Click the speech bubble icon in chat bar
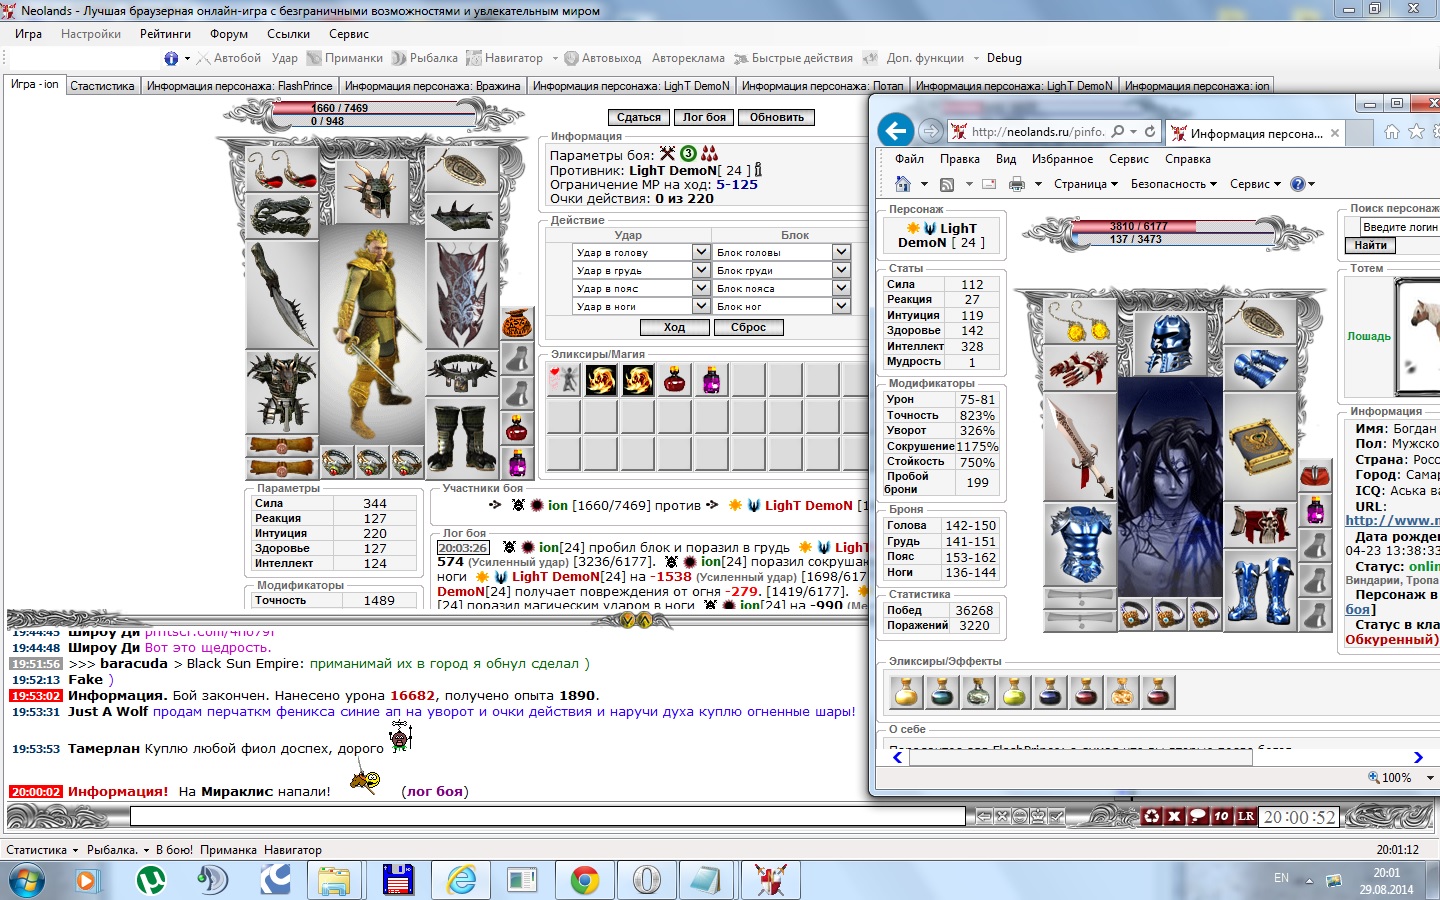The height and width of the screenshot is (900, 1440). click(1197, 816)
